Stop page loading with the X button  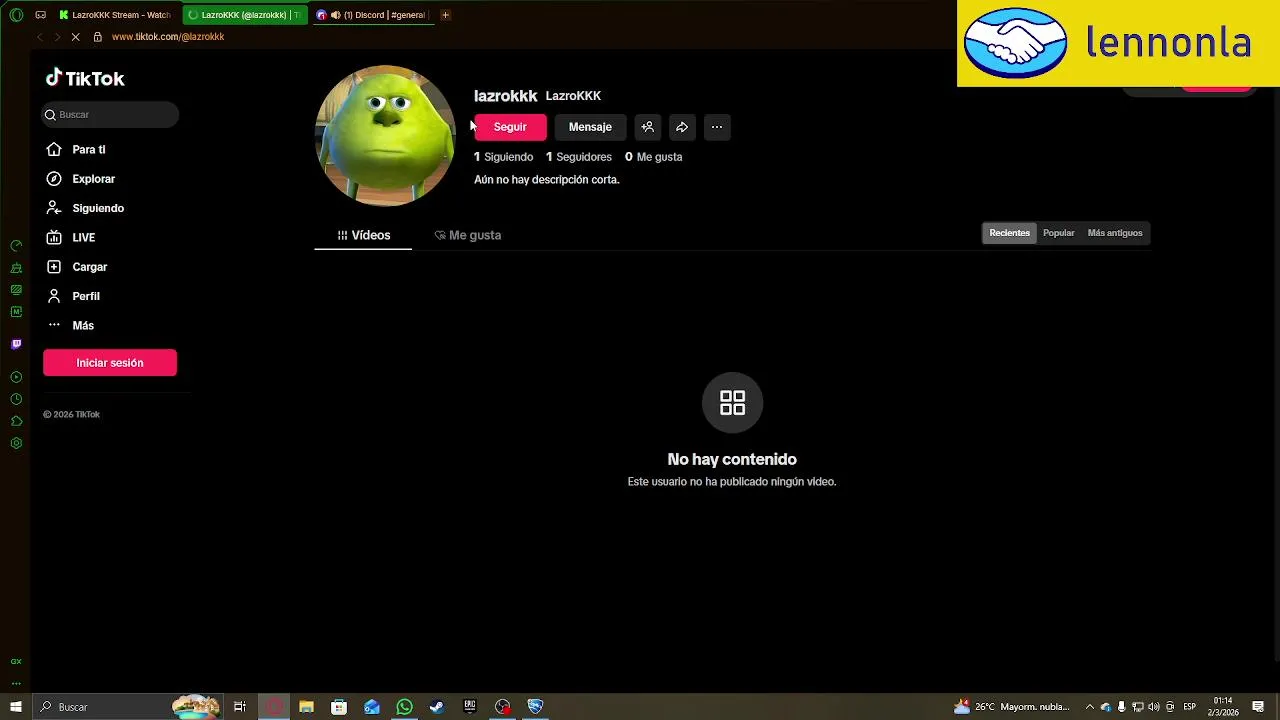tap(75, 37)
